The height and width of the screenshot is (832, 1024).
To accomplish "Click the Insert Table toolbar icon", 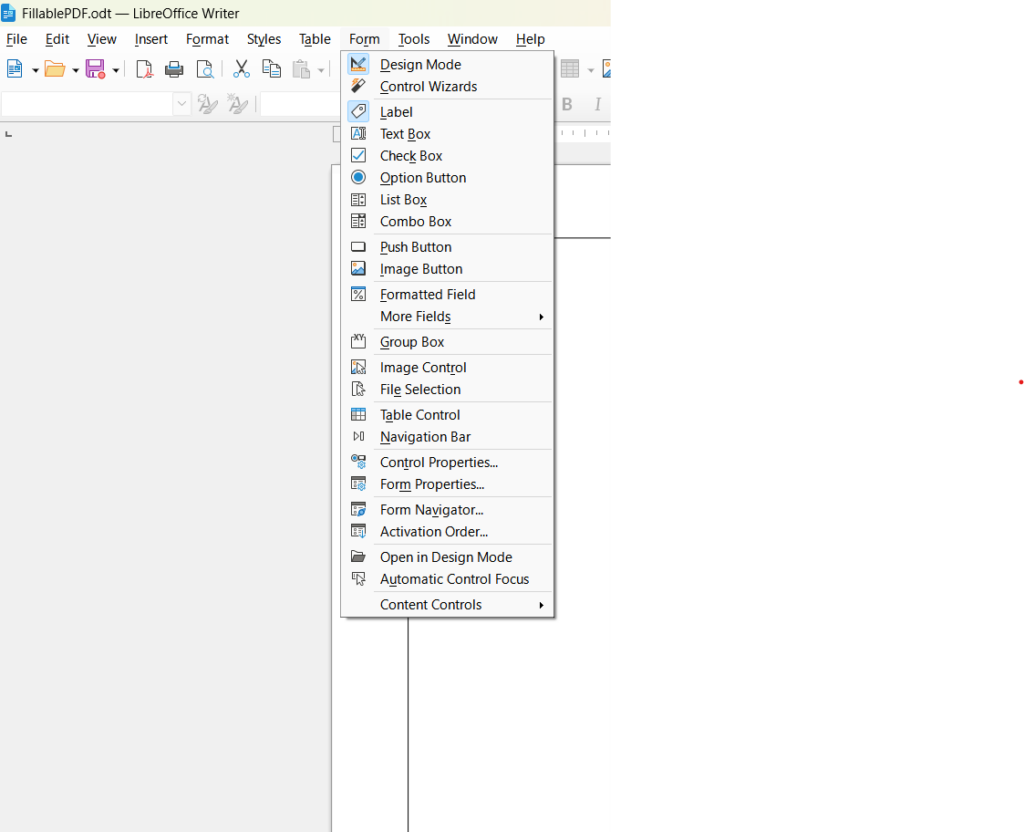I will 570,69.
